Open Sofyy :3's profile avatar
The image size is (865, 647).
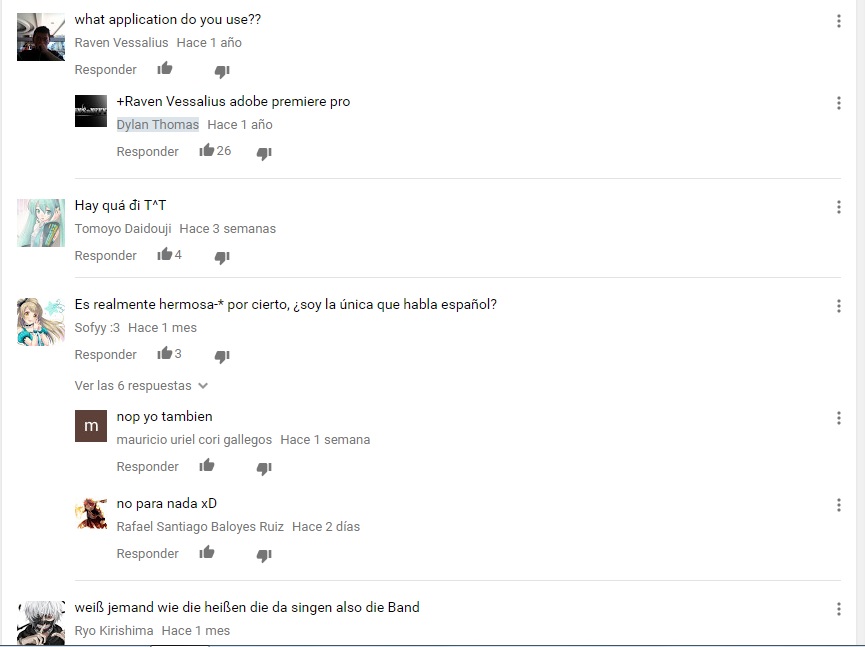click(41, 322)
